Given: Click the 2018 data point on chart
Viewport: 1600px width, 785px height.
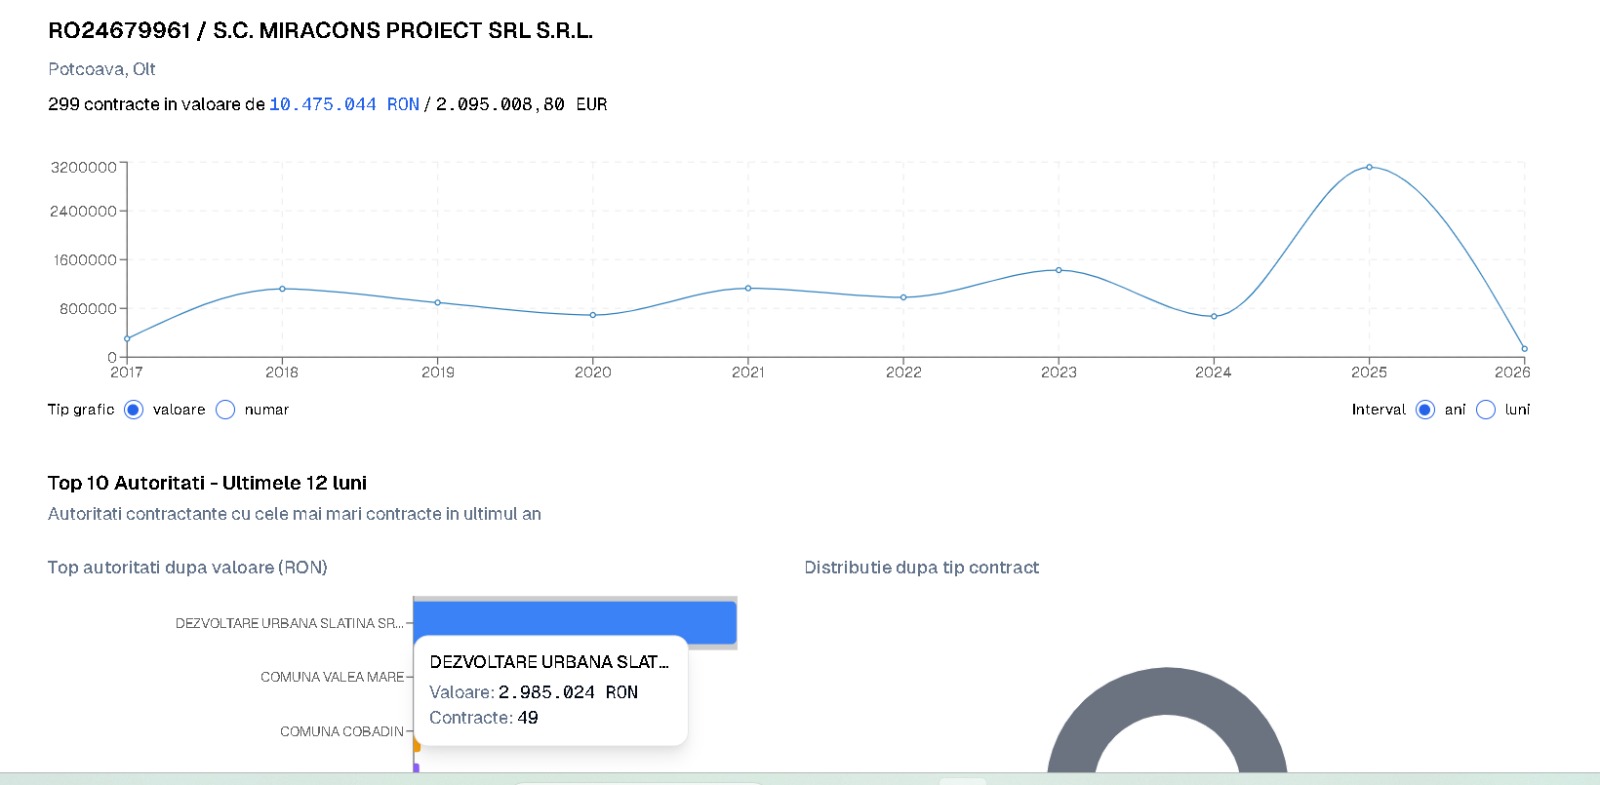Looking at the screenshot, I should pyautogui.click(x=282, y=289).
